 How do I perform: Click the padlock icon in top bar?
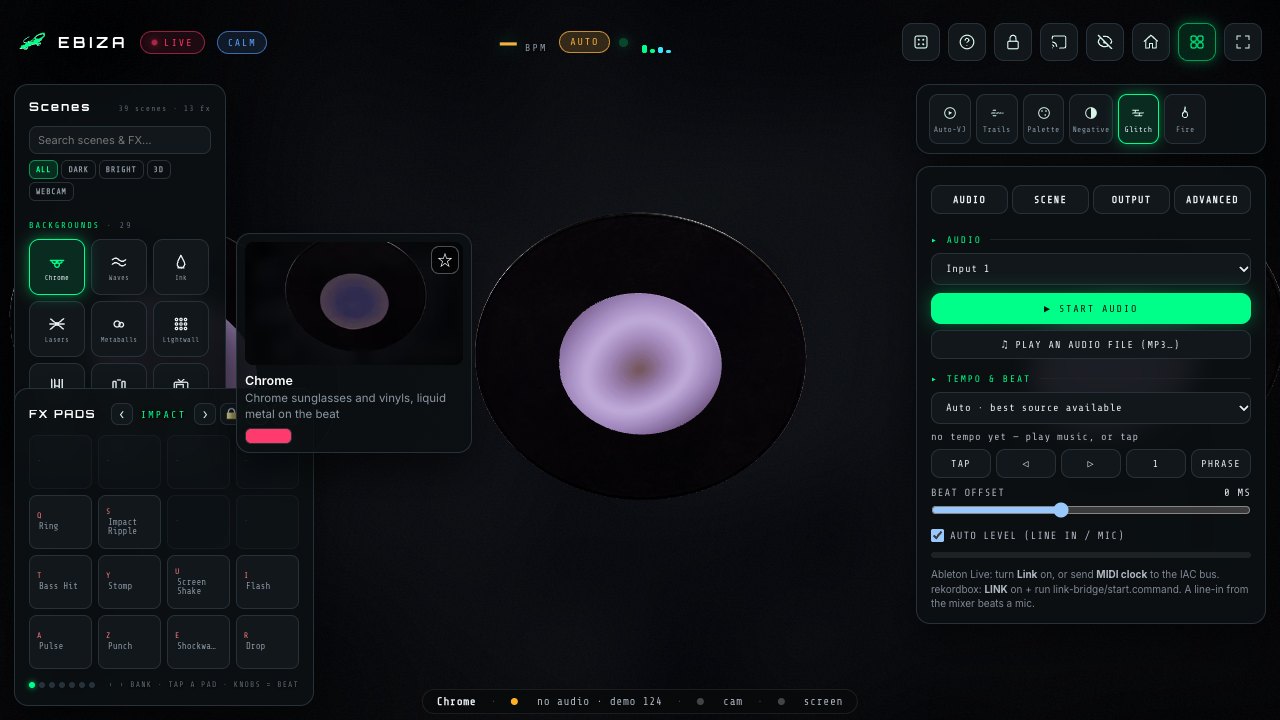(1013, 42)
